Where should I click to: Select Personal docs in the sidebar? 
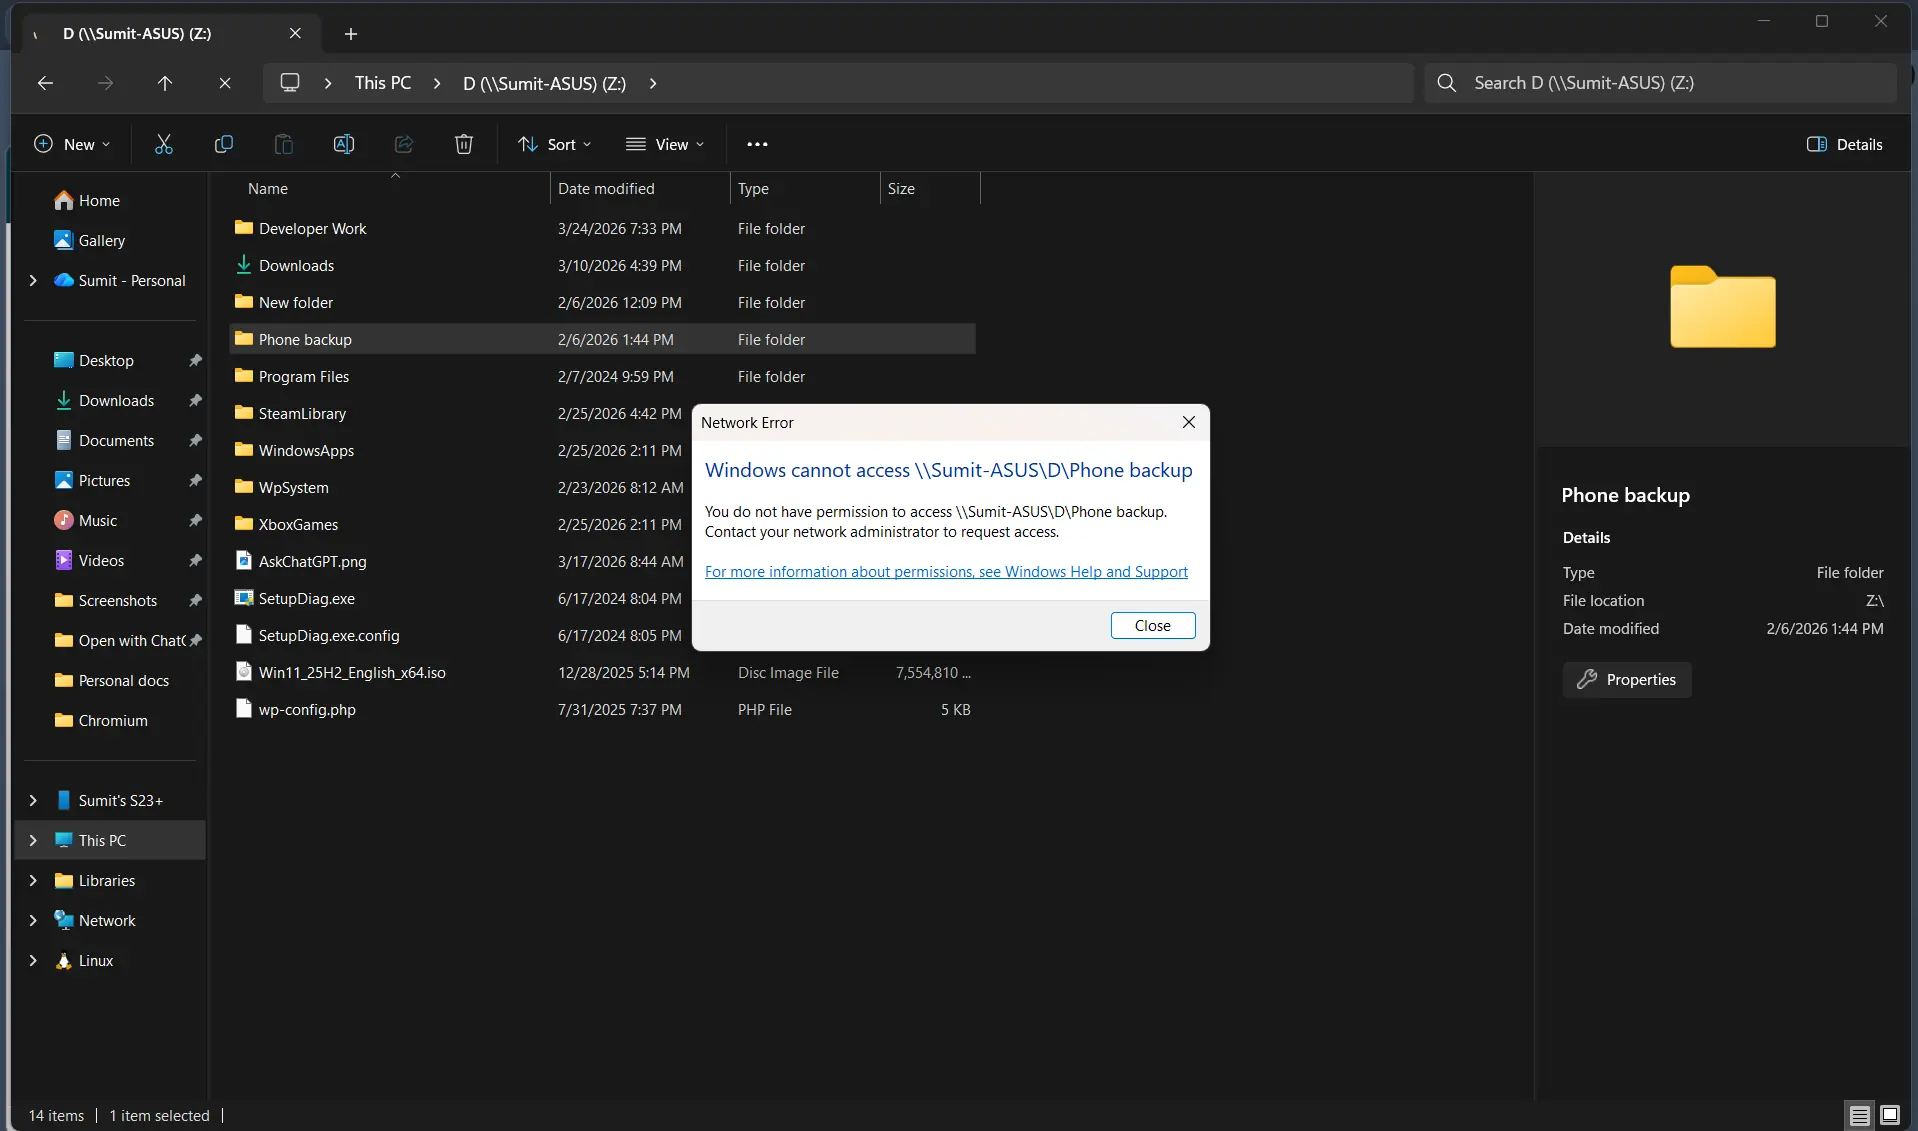(x=110, y=681)
